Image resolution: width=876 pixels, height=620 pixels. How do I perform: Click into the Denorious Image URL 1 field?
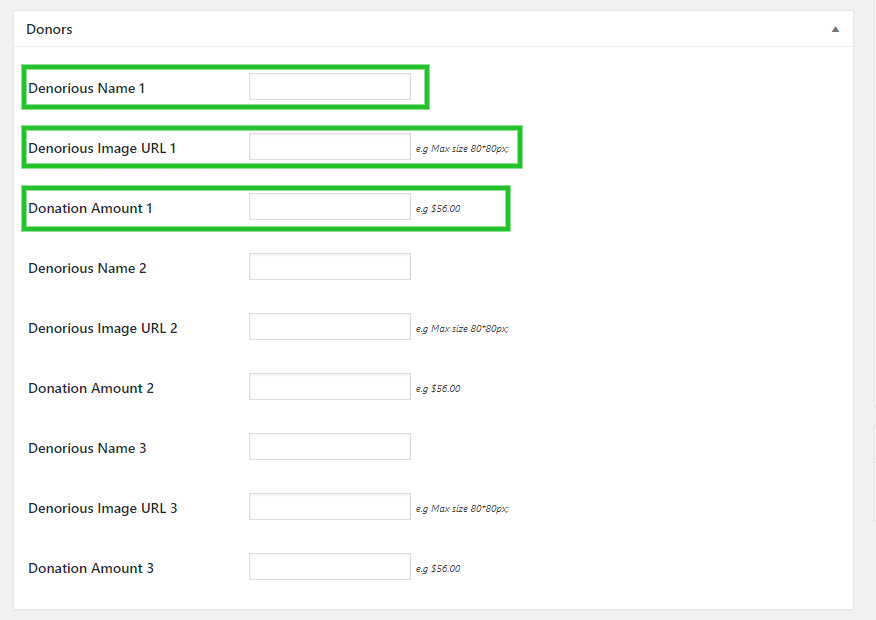click(330, 146)
